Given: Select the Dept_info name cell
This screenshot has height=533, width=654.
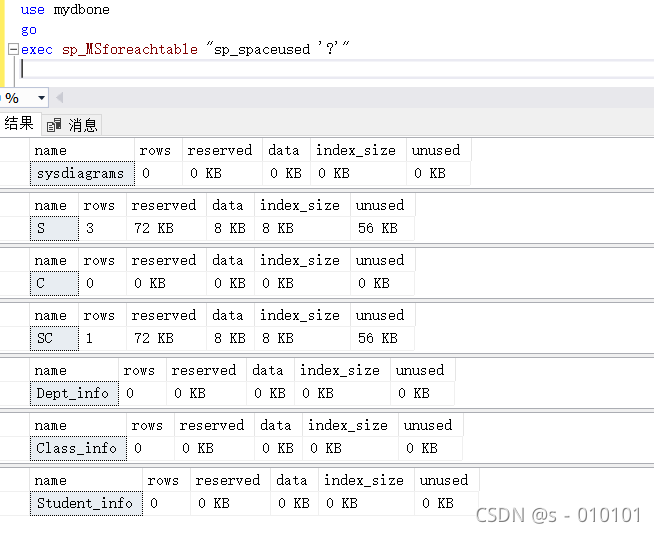Looking at the screenshot, I should 74,394.
